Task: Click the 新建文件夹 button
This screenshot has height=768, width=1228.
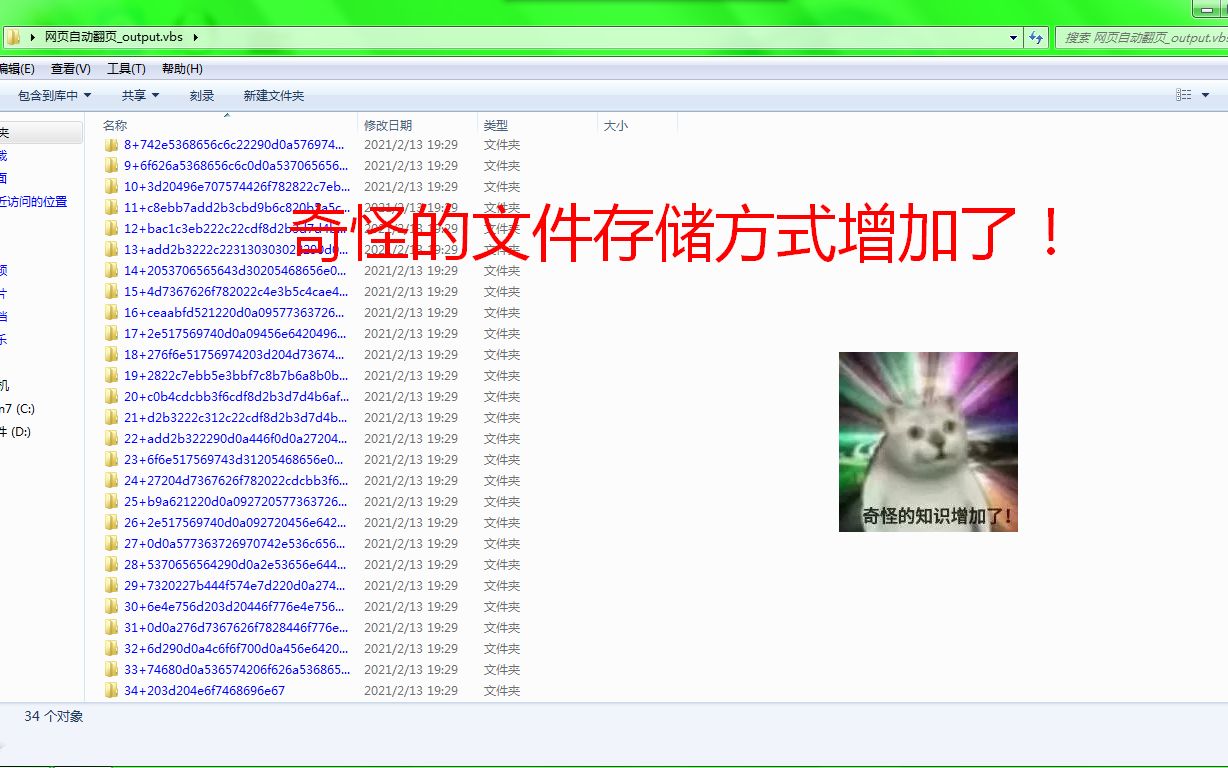Action: tap(270, 95)
